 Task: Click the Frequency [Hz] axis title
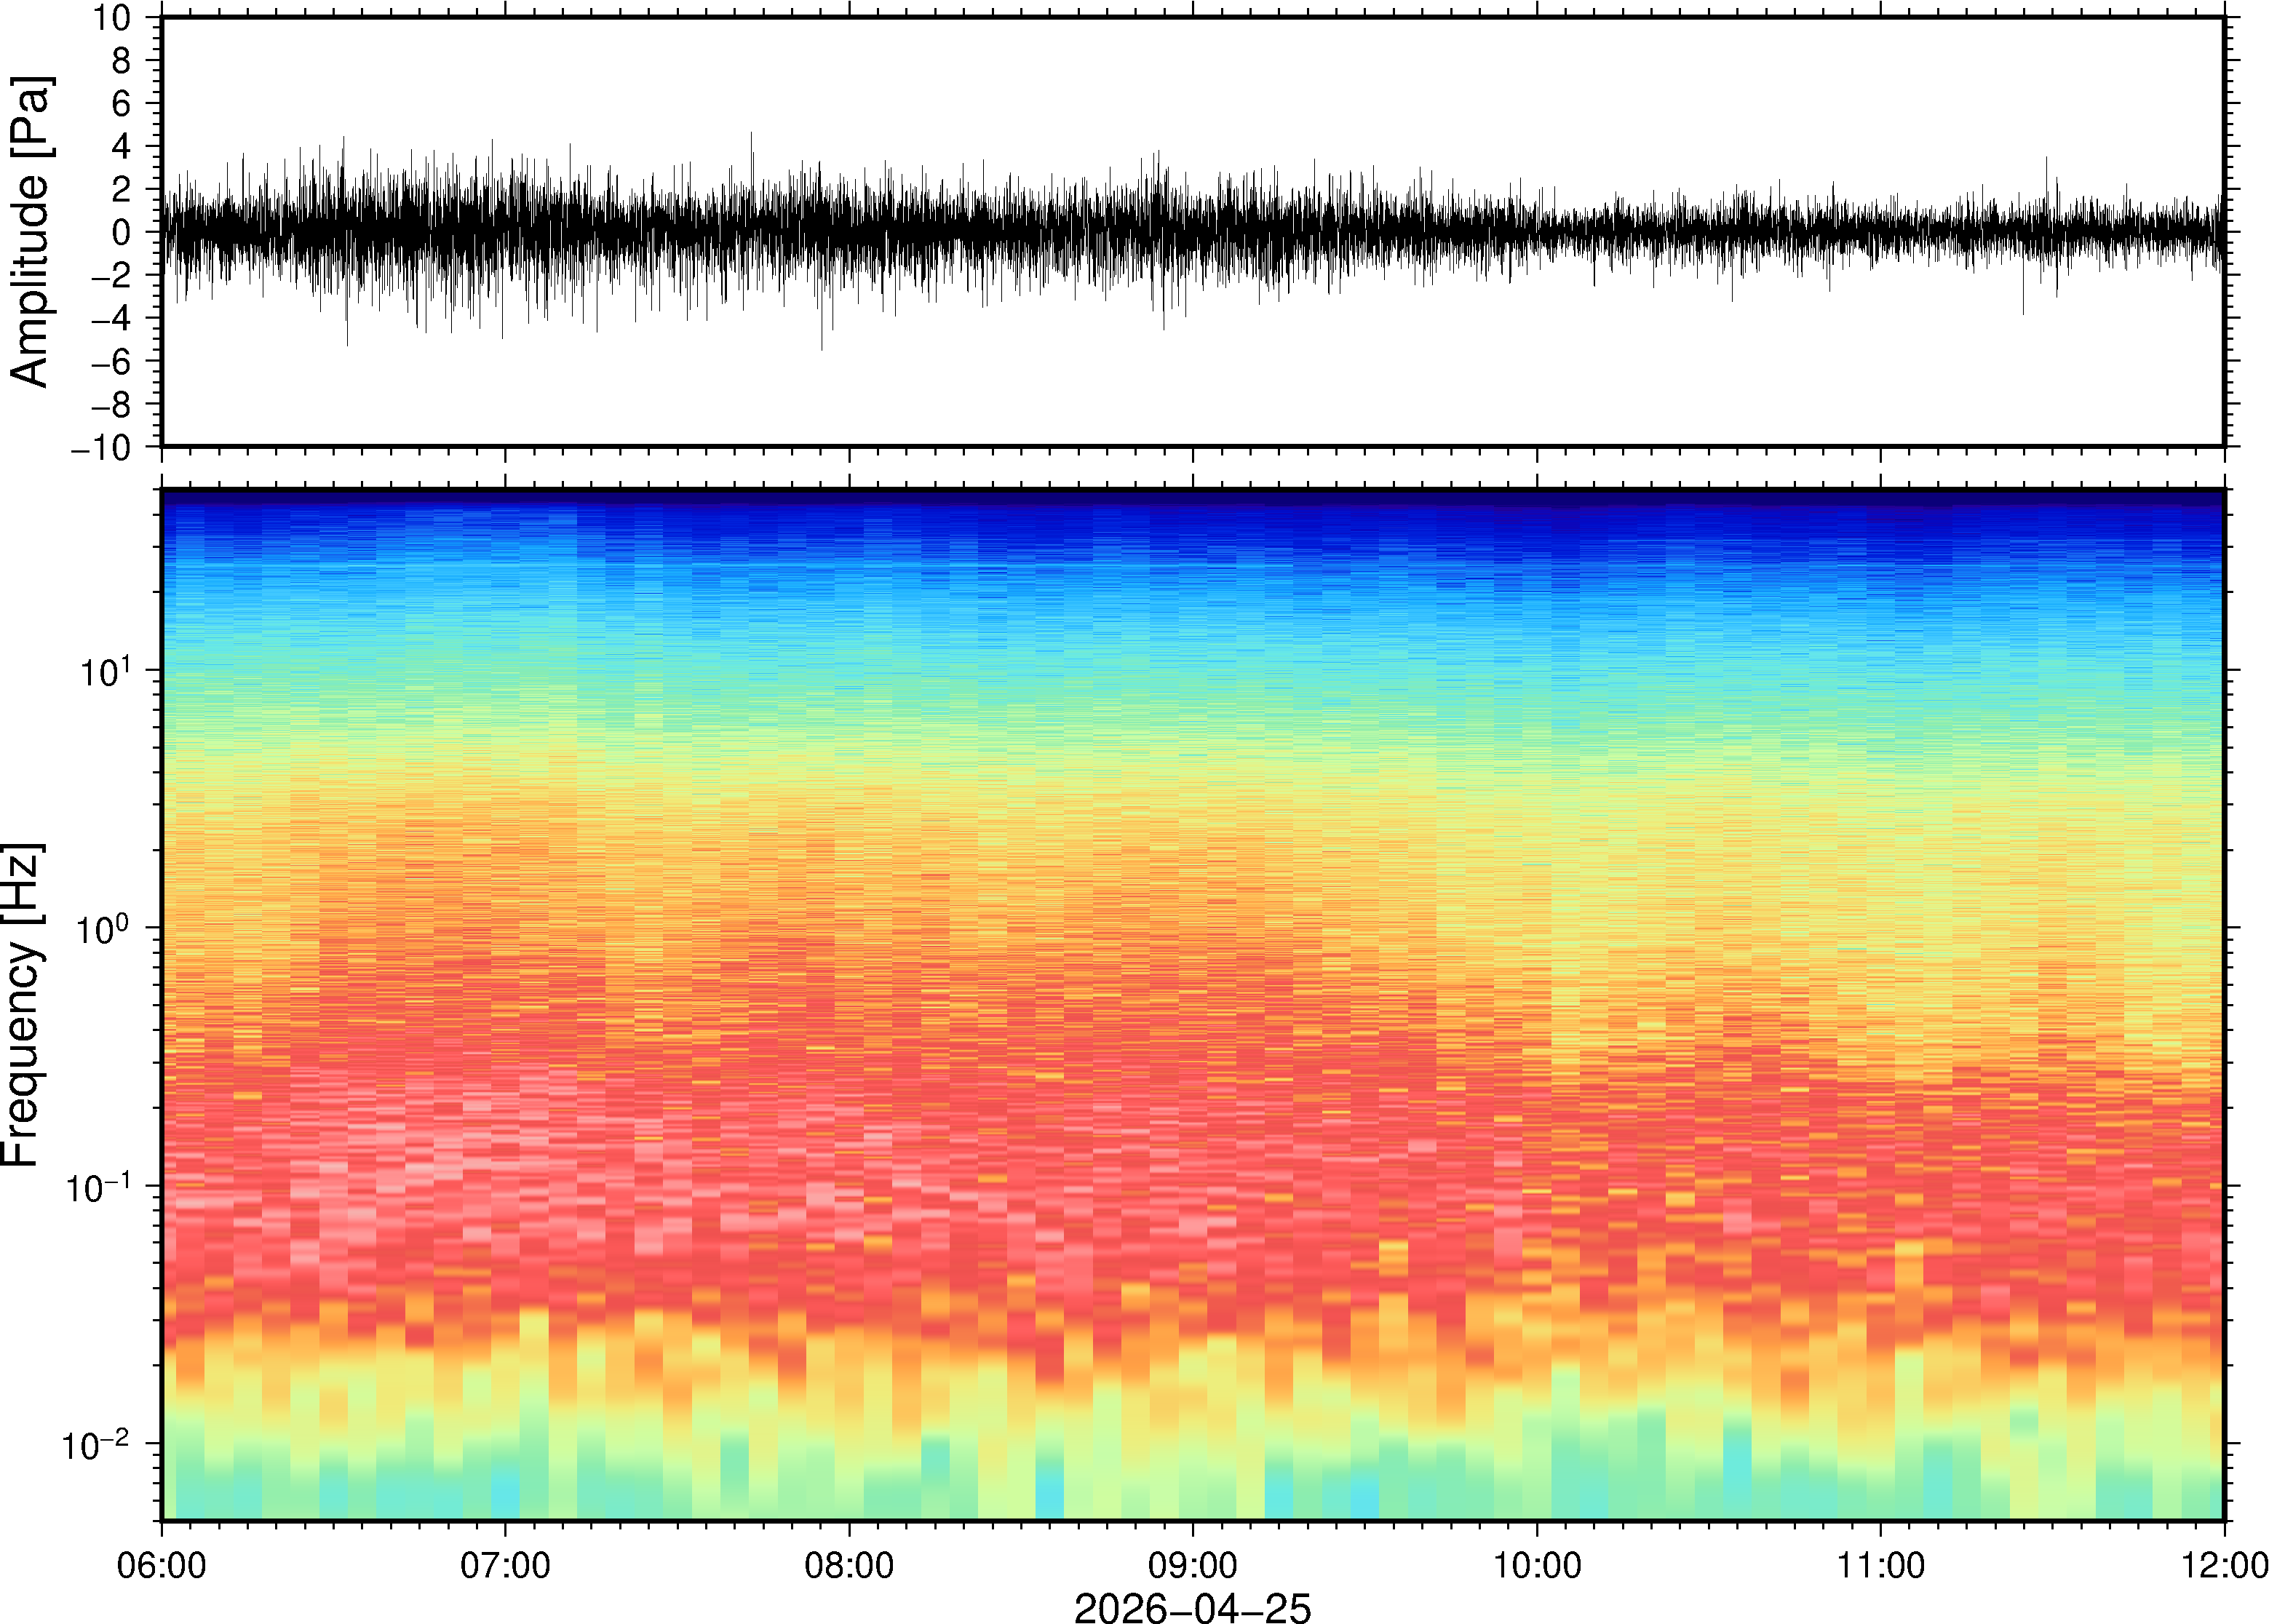22,1004
